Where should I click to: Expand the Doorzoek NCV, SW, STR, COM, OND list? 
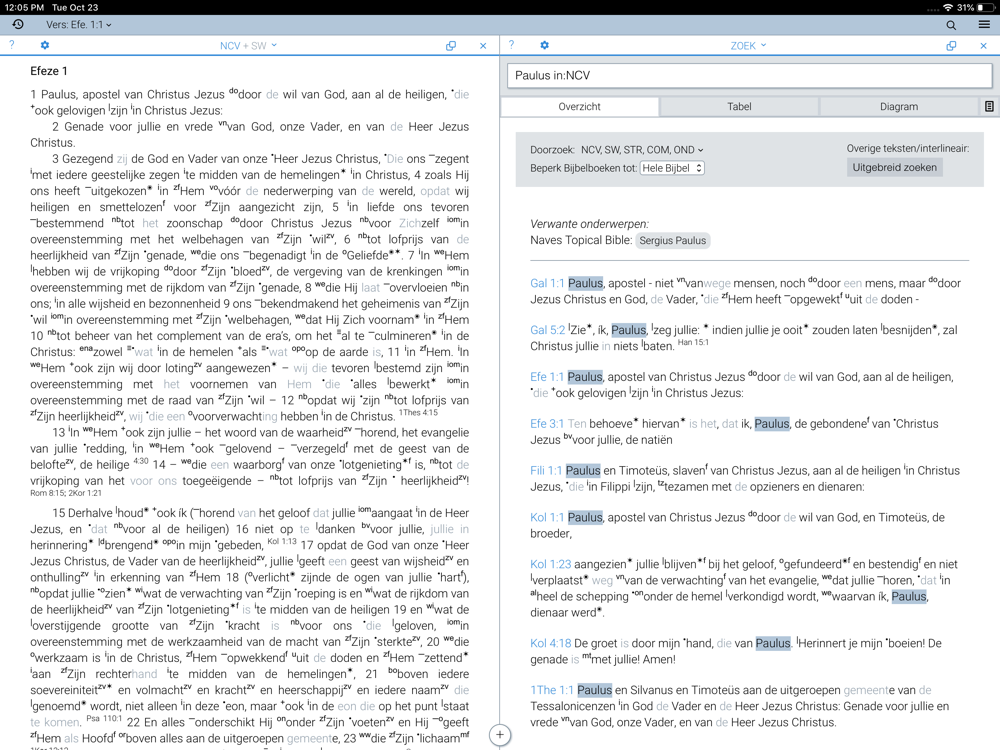point(642,150)
